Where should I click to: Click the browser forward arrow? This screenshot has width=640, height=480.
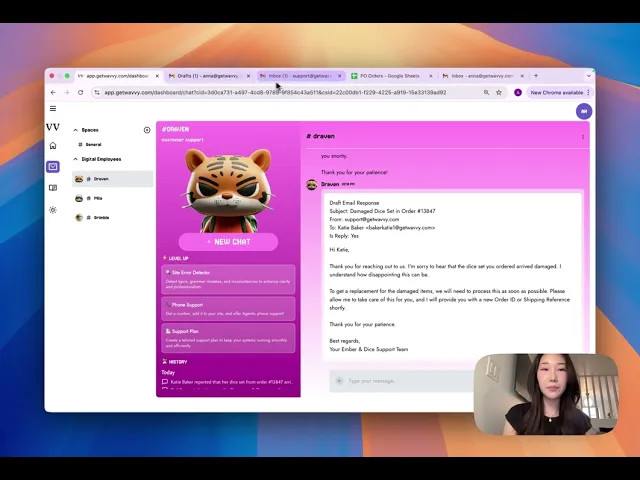coord(67,93)
